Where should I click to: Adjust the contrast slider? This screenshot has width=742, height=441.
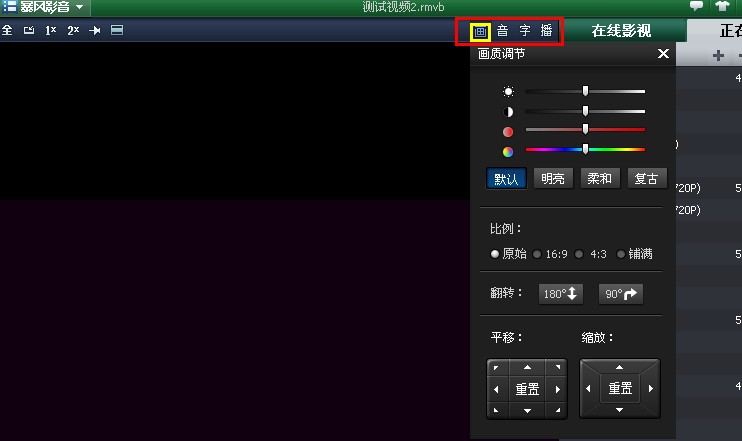(585, 111)
